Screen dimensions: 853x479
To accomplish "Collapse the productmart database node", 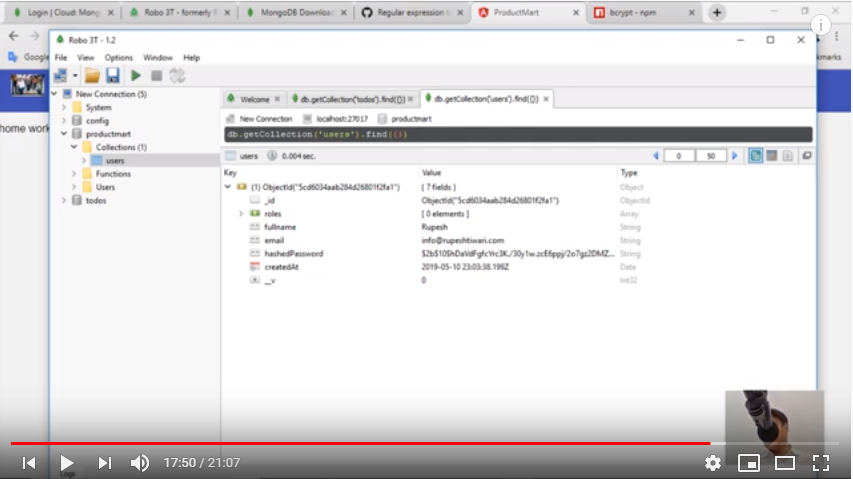I will tap(64, 133).
